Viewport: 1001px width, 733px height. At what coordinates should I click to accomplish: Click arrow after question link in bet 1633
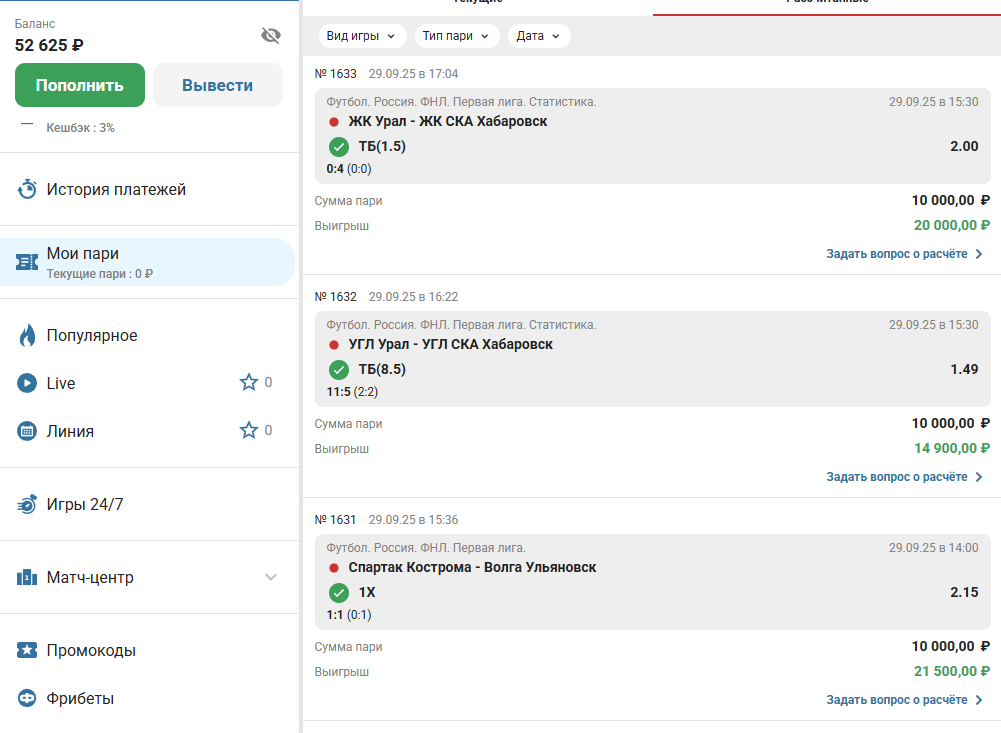coord(979,253)
